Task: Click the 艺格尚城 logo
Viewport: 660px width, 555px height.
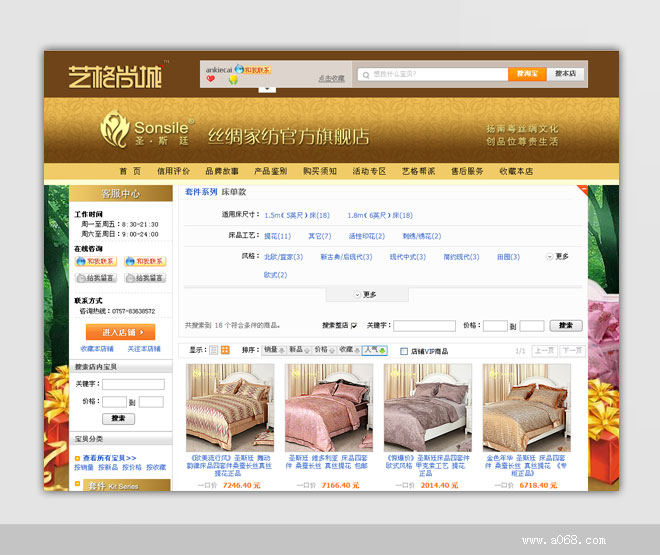Action: (115, 77)
